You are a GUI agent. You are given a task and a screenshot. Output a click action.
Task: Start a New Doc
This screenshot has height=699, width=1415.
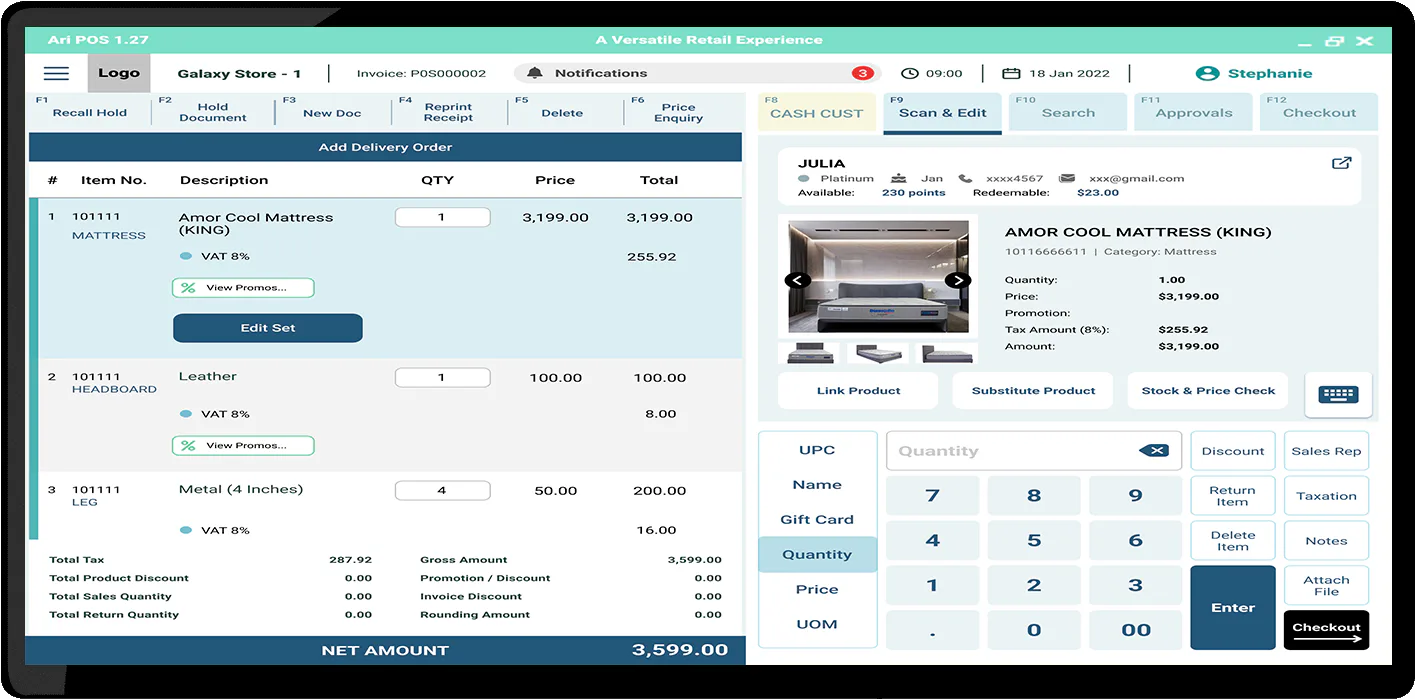(x=332, y=112)
